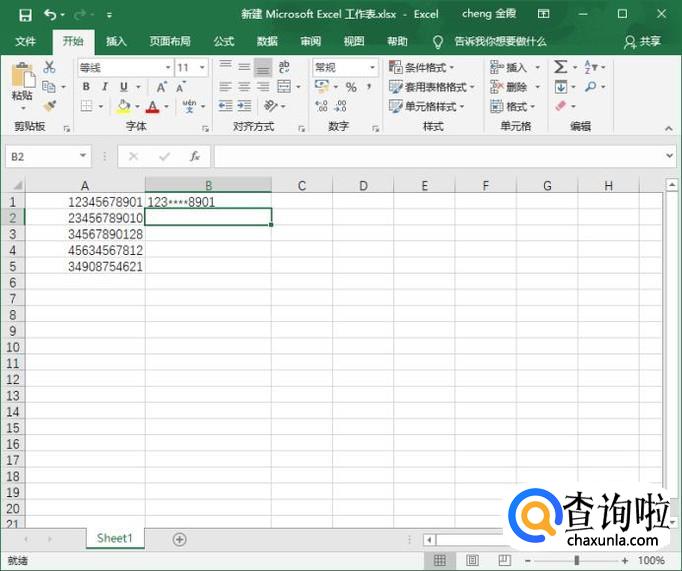Switch to the 视图 tab

coord(354,41)
